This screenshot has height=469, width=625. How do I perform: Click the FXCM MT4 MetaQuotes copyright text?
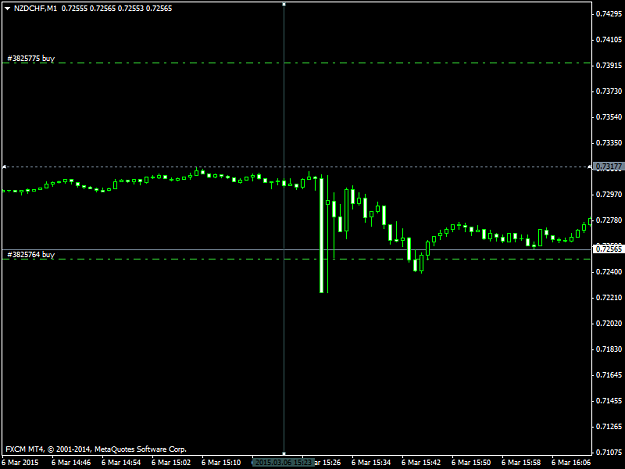pos(96,449)
